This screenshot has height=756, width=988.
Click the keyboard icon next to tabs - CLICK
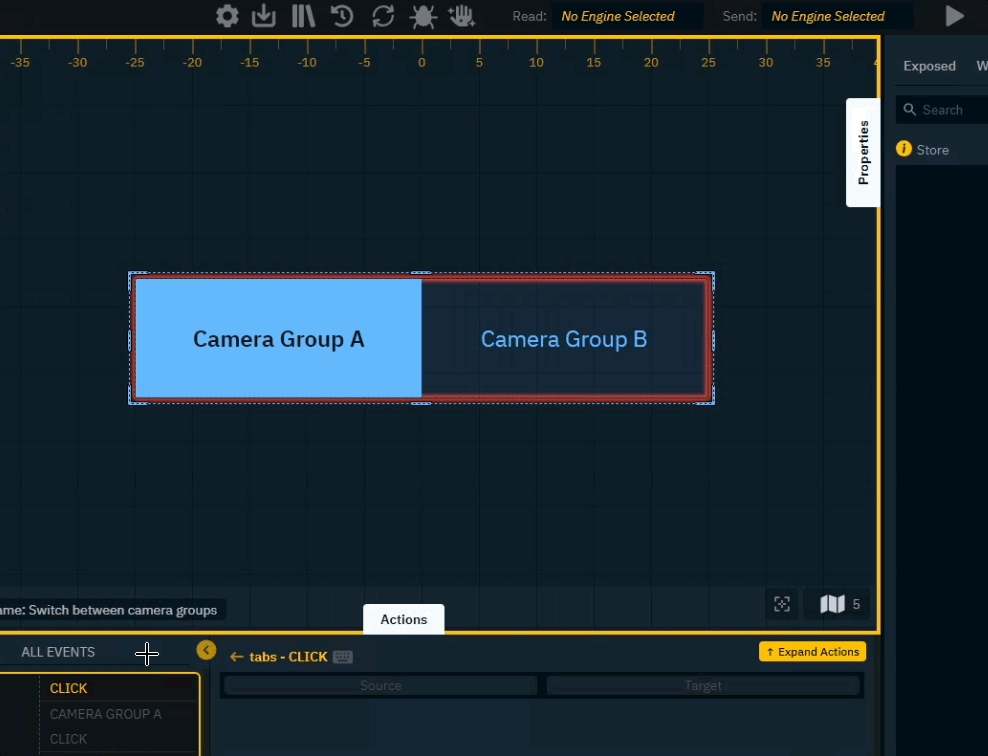342,657
